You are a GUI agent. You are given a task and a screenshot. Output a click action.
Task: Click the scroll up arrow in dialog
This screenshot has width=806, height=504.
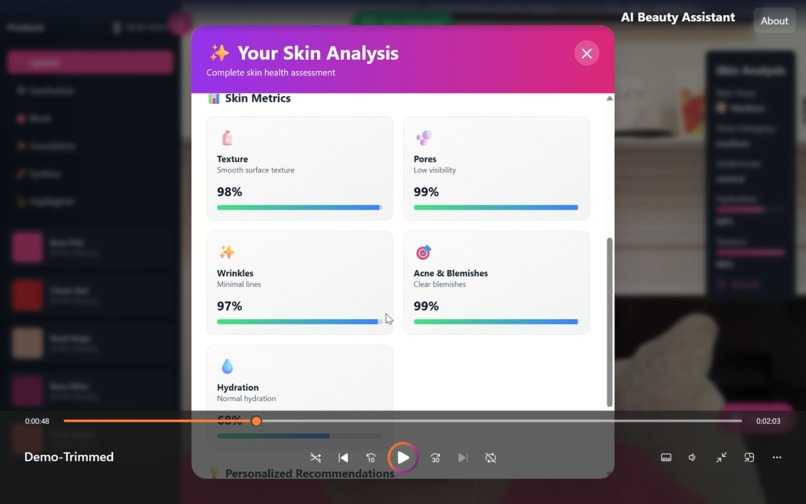(610, 98)
